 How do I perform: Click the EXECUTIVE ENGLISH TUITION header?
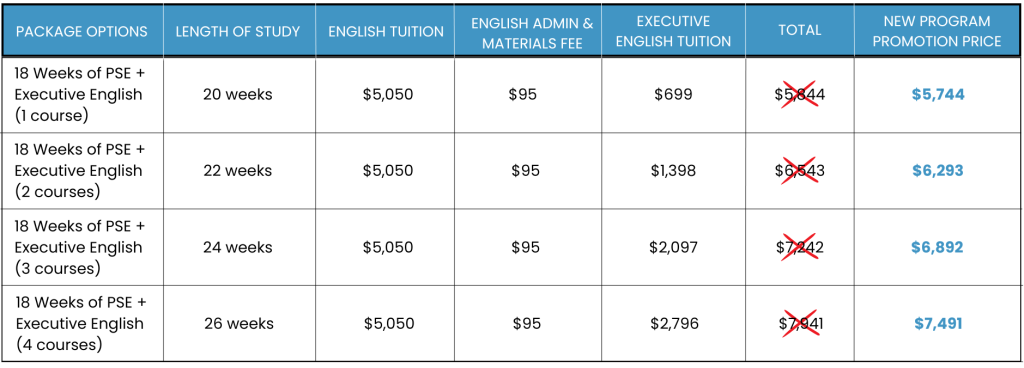(673, 31)
